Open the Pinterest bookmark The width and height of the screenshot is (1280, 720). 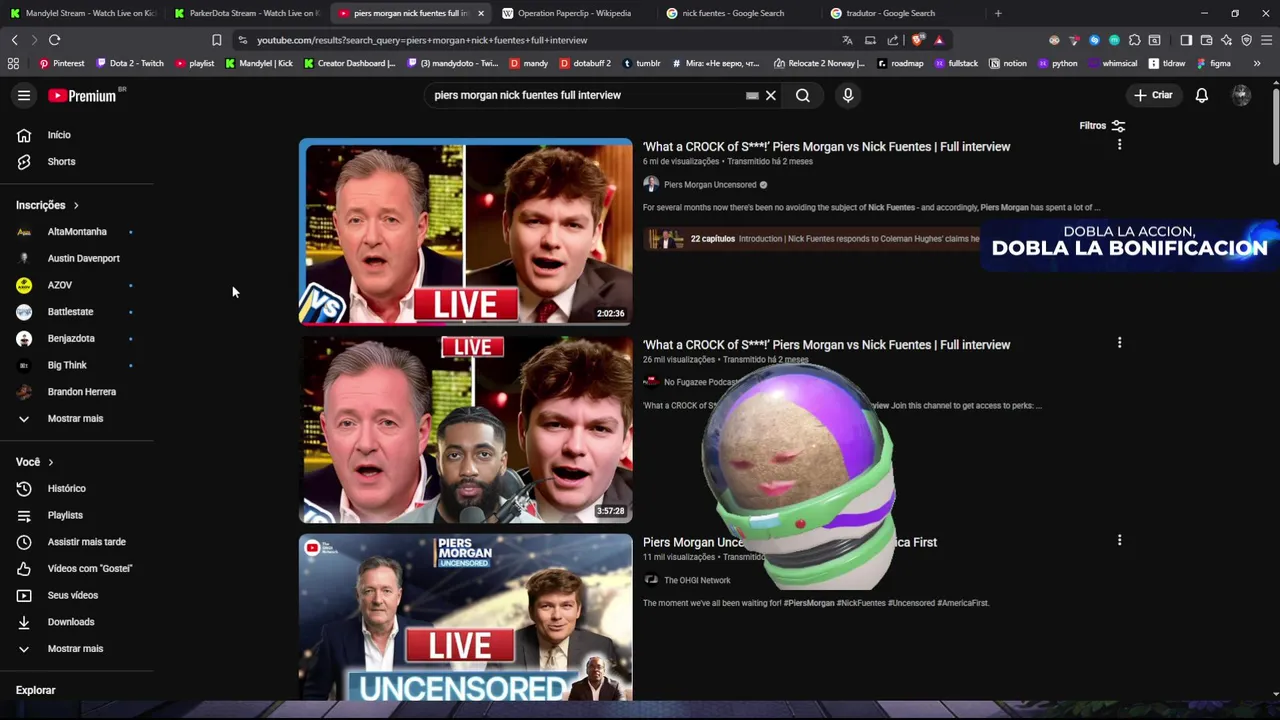(61, 63)
